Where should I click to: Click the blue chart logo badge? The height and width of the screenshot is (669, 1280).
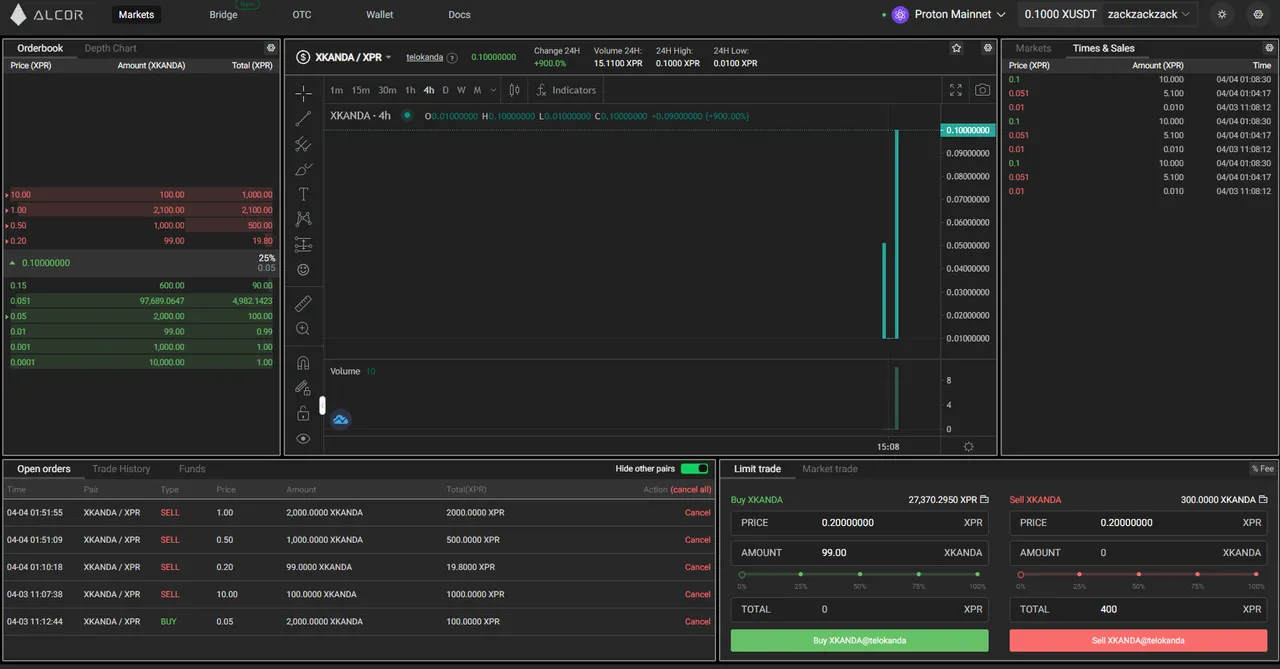coord(340,420)
